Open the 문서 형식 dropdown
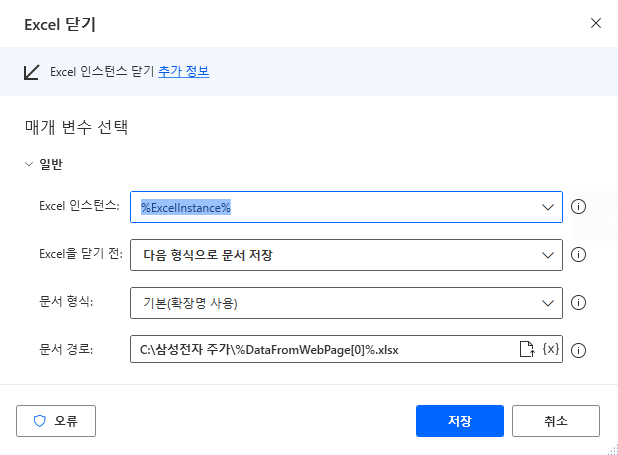This screenshot has height=455, width=618. (548, 303)
